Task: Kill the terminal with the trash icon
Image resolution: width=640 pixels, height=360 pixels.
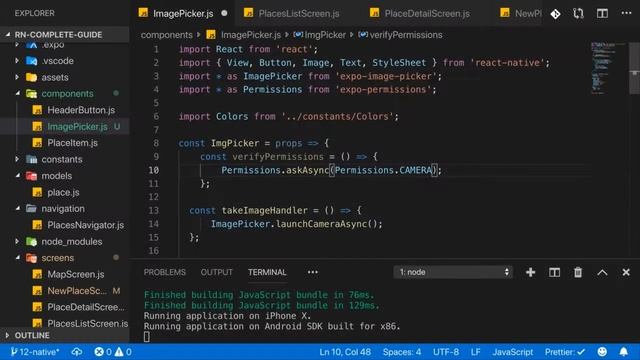Action: [578, 272]
